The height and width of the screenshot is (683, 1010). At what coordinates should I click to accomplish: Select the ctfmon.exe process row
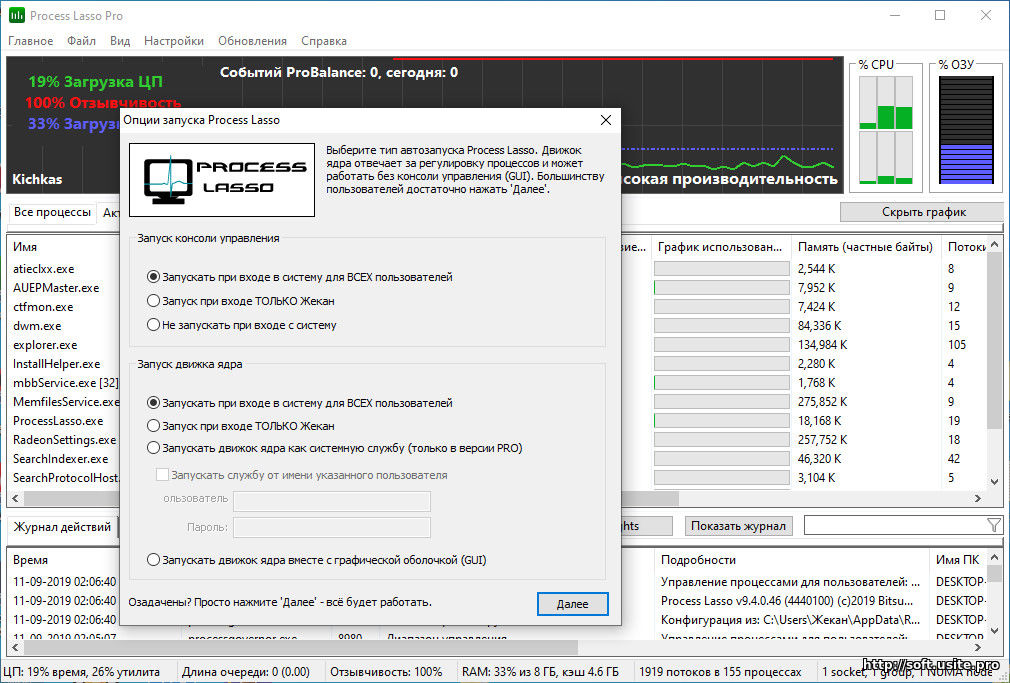[x=43, y=307]
